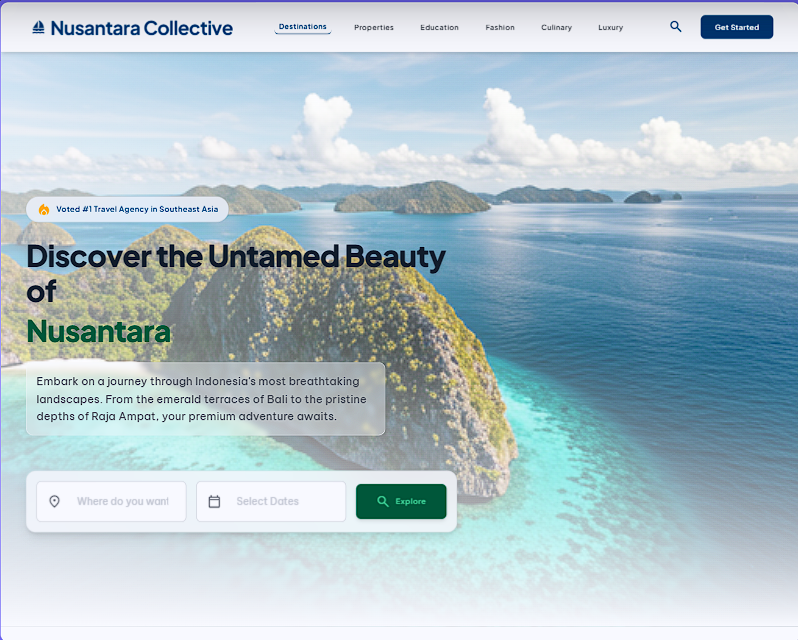Viewport: 798px width, 640px height.
Task: Open the Nusantara Collective home link
Action: pos(132,28)
